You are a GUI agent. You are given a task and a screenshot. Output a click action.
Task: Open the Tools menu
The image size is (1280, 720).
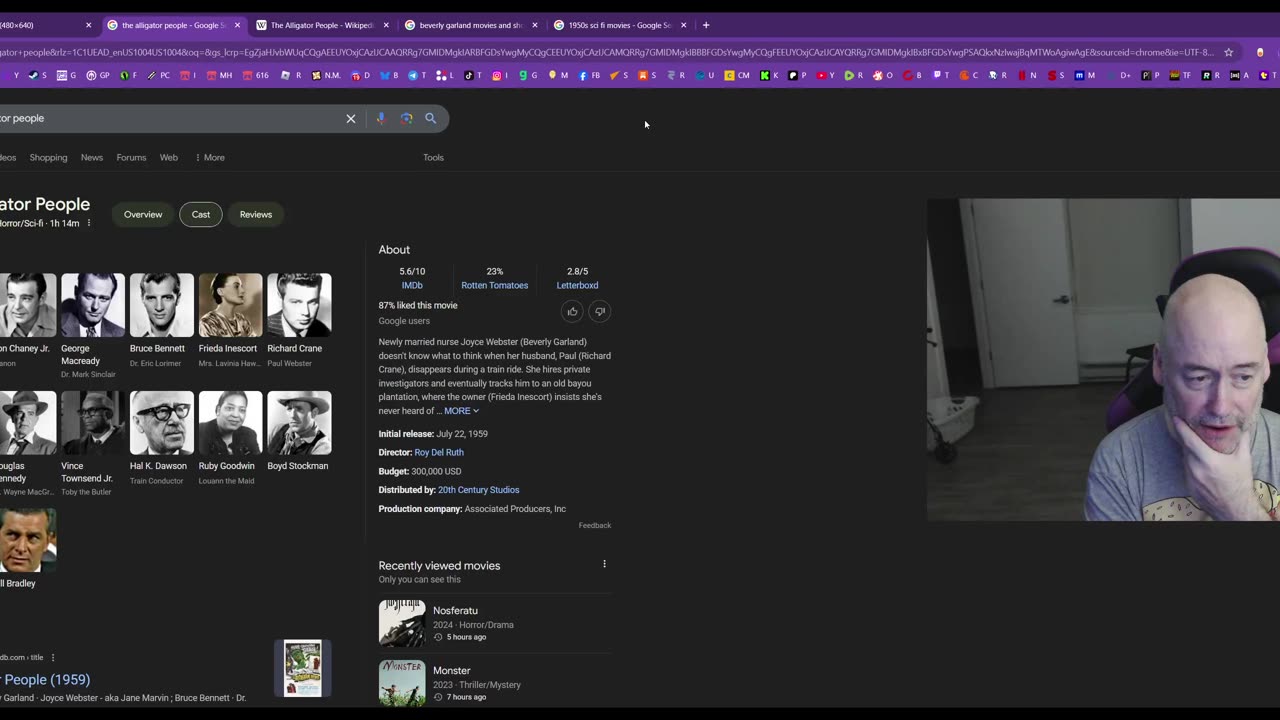[x=433, y=157]
